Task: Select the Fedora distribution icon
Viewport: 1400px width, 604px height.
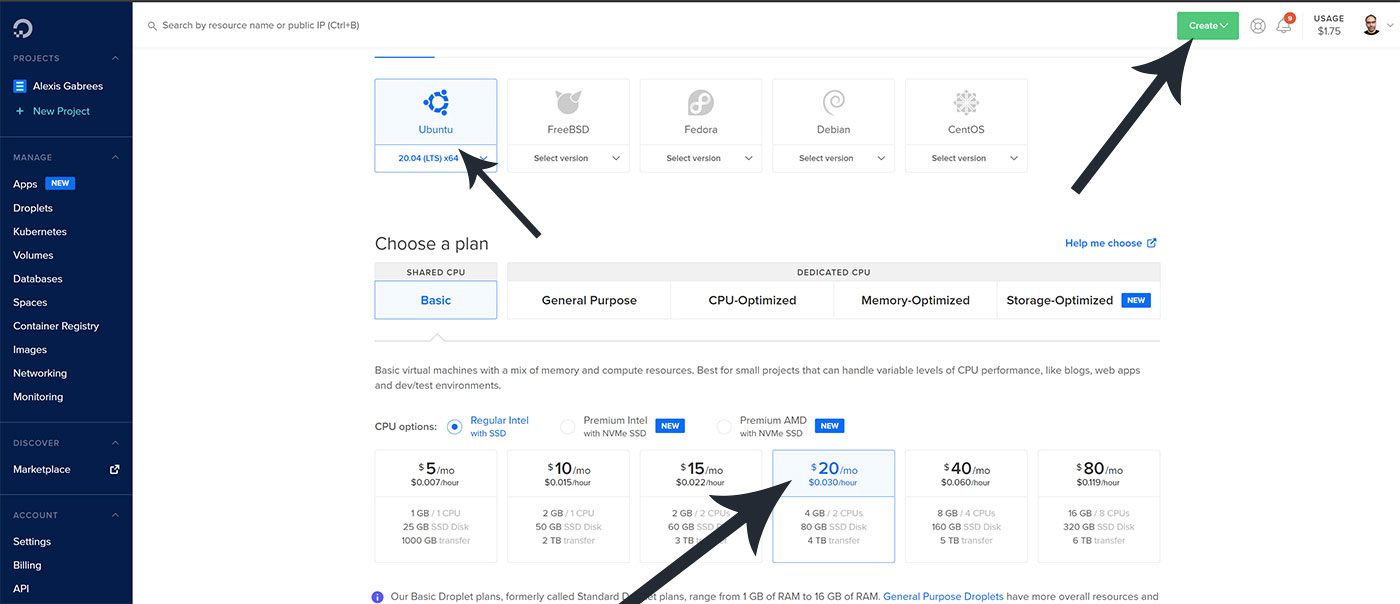Action: (700, 102)
